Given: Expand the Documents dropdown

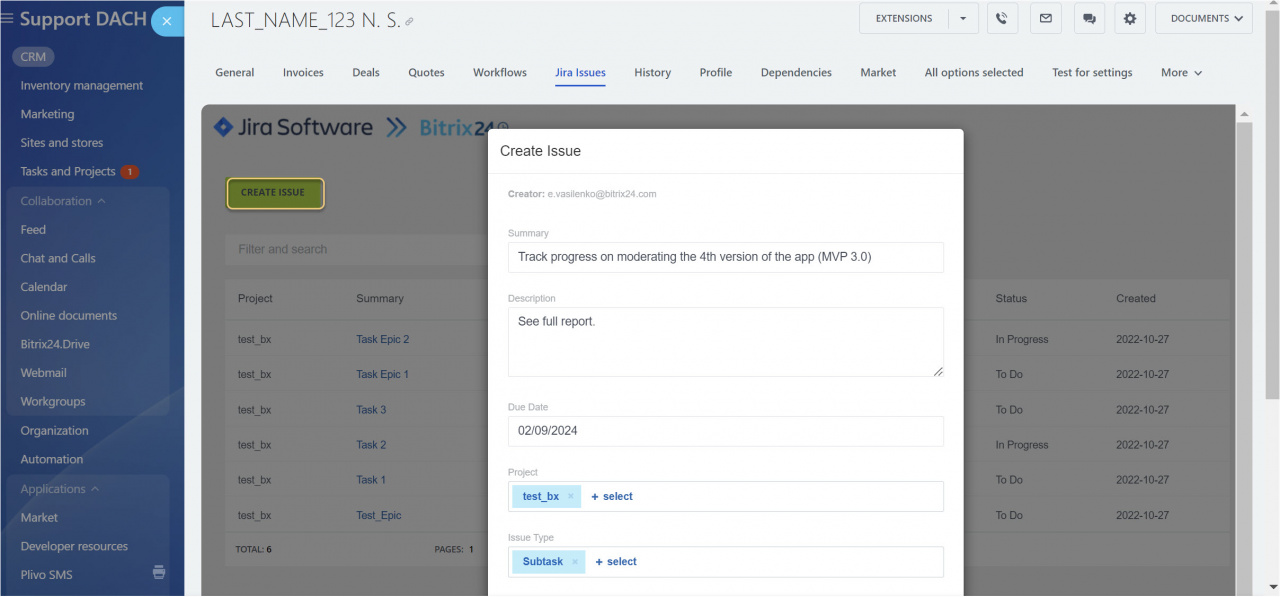Looking at the screenshot, I should 1204,18.
